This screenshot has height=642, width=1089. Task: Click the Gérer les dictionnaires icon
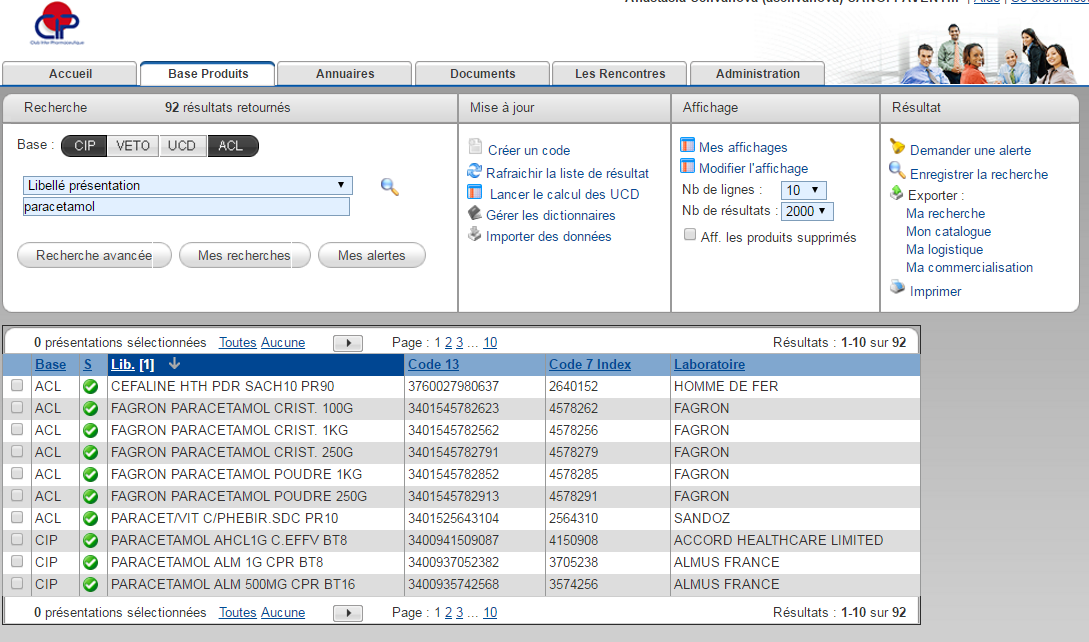[474, 213]
